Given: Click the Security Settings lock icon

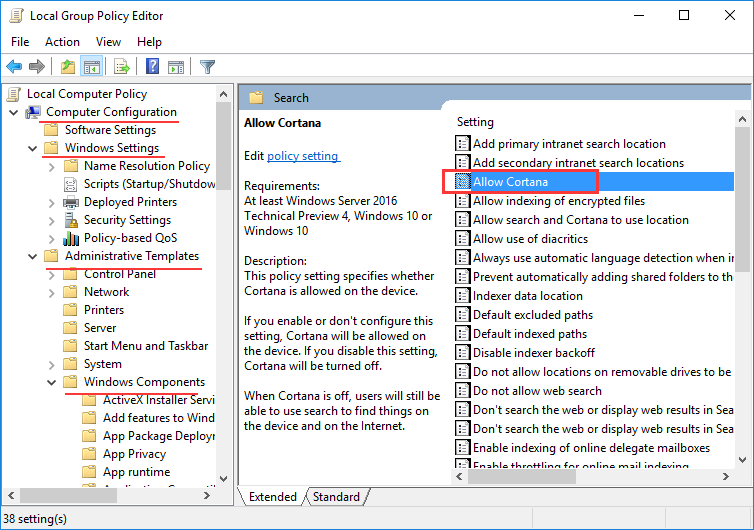Looking at the screenshot, I should (x=71, y=220).
